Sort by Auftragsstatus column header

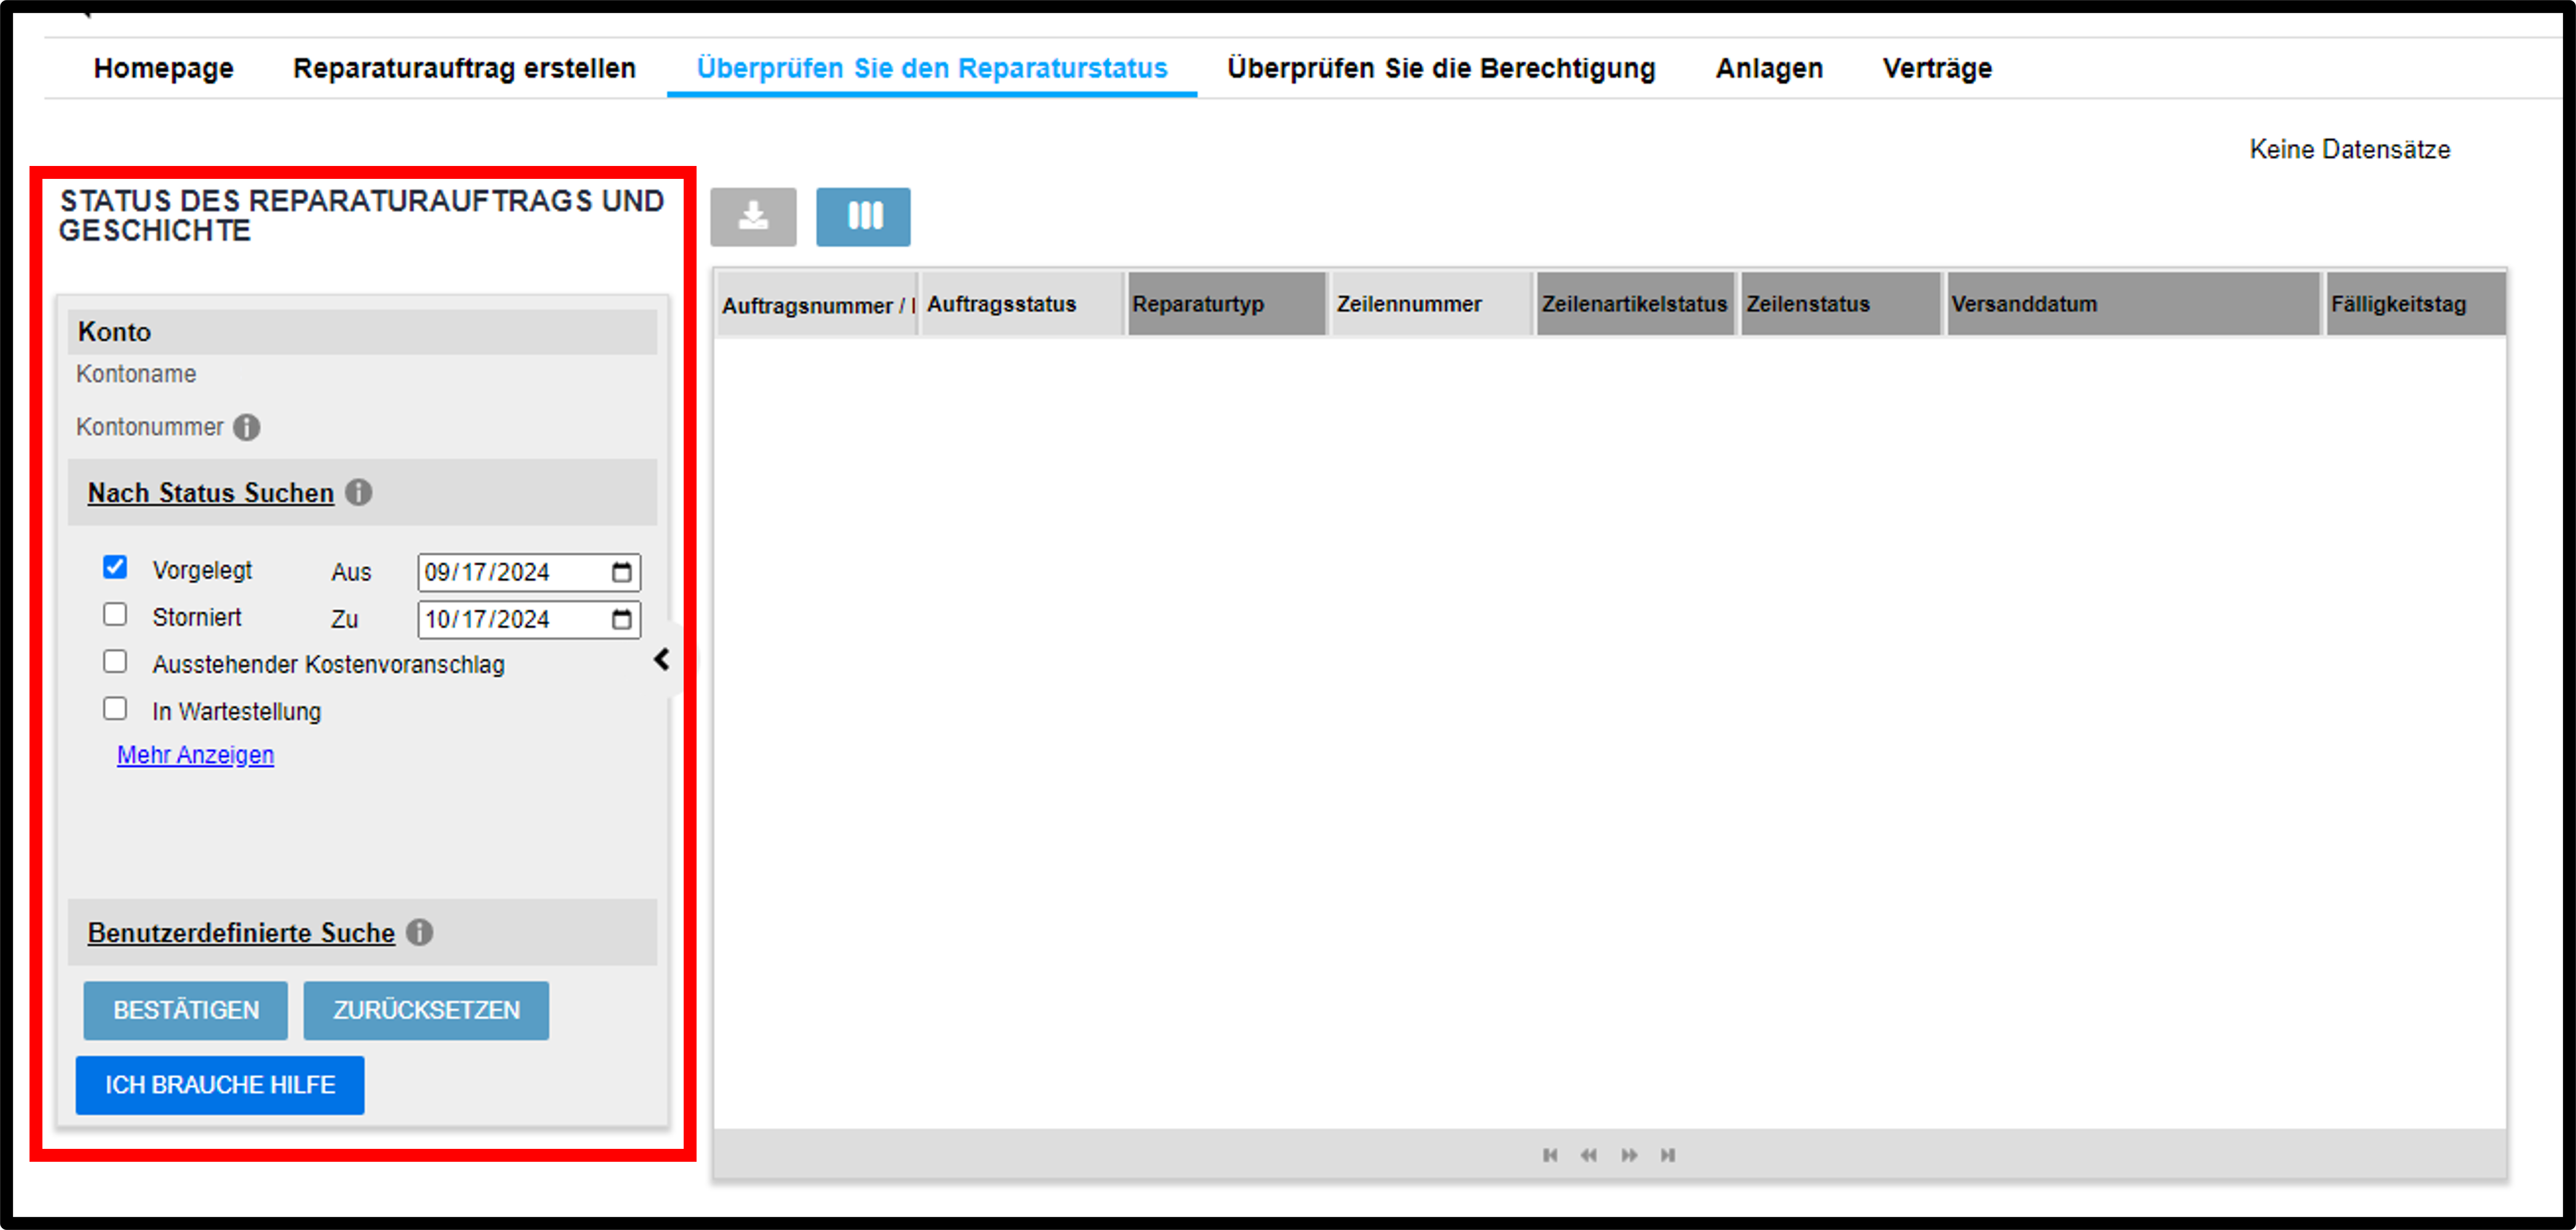tap(1022, 304)
